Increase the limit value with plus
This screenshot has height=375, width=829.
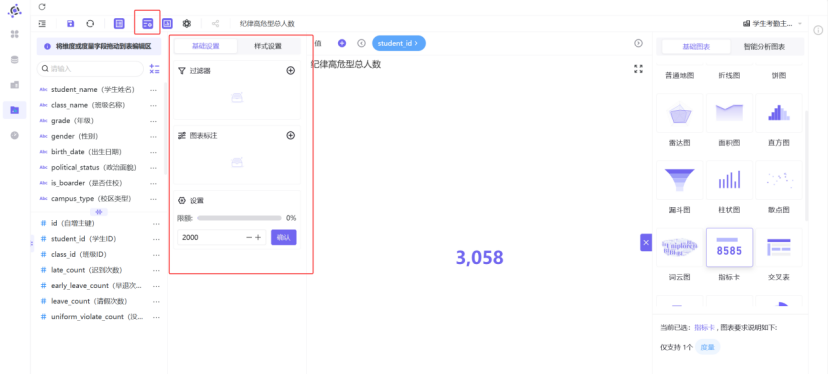[x=258, y=237]
